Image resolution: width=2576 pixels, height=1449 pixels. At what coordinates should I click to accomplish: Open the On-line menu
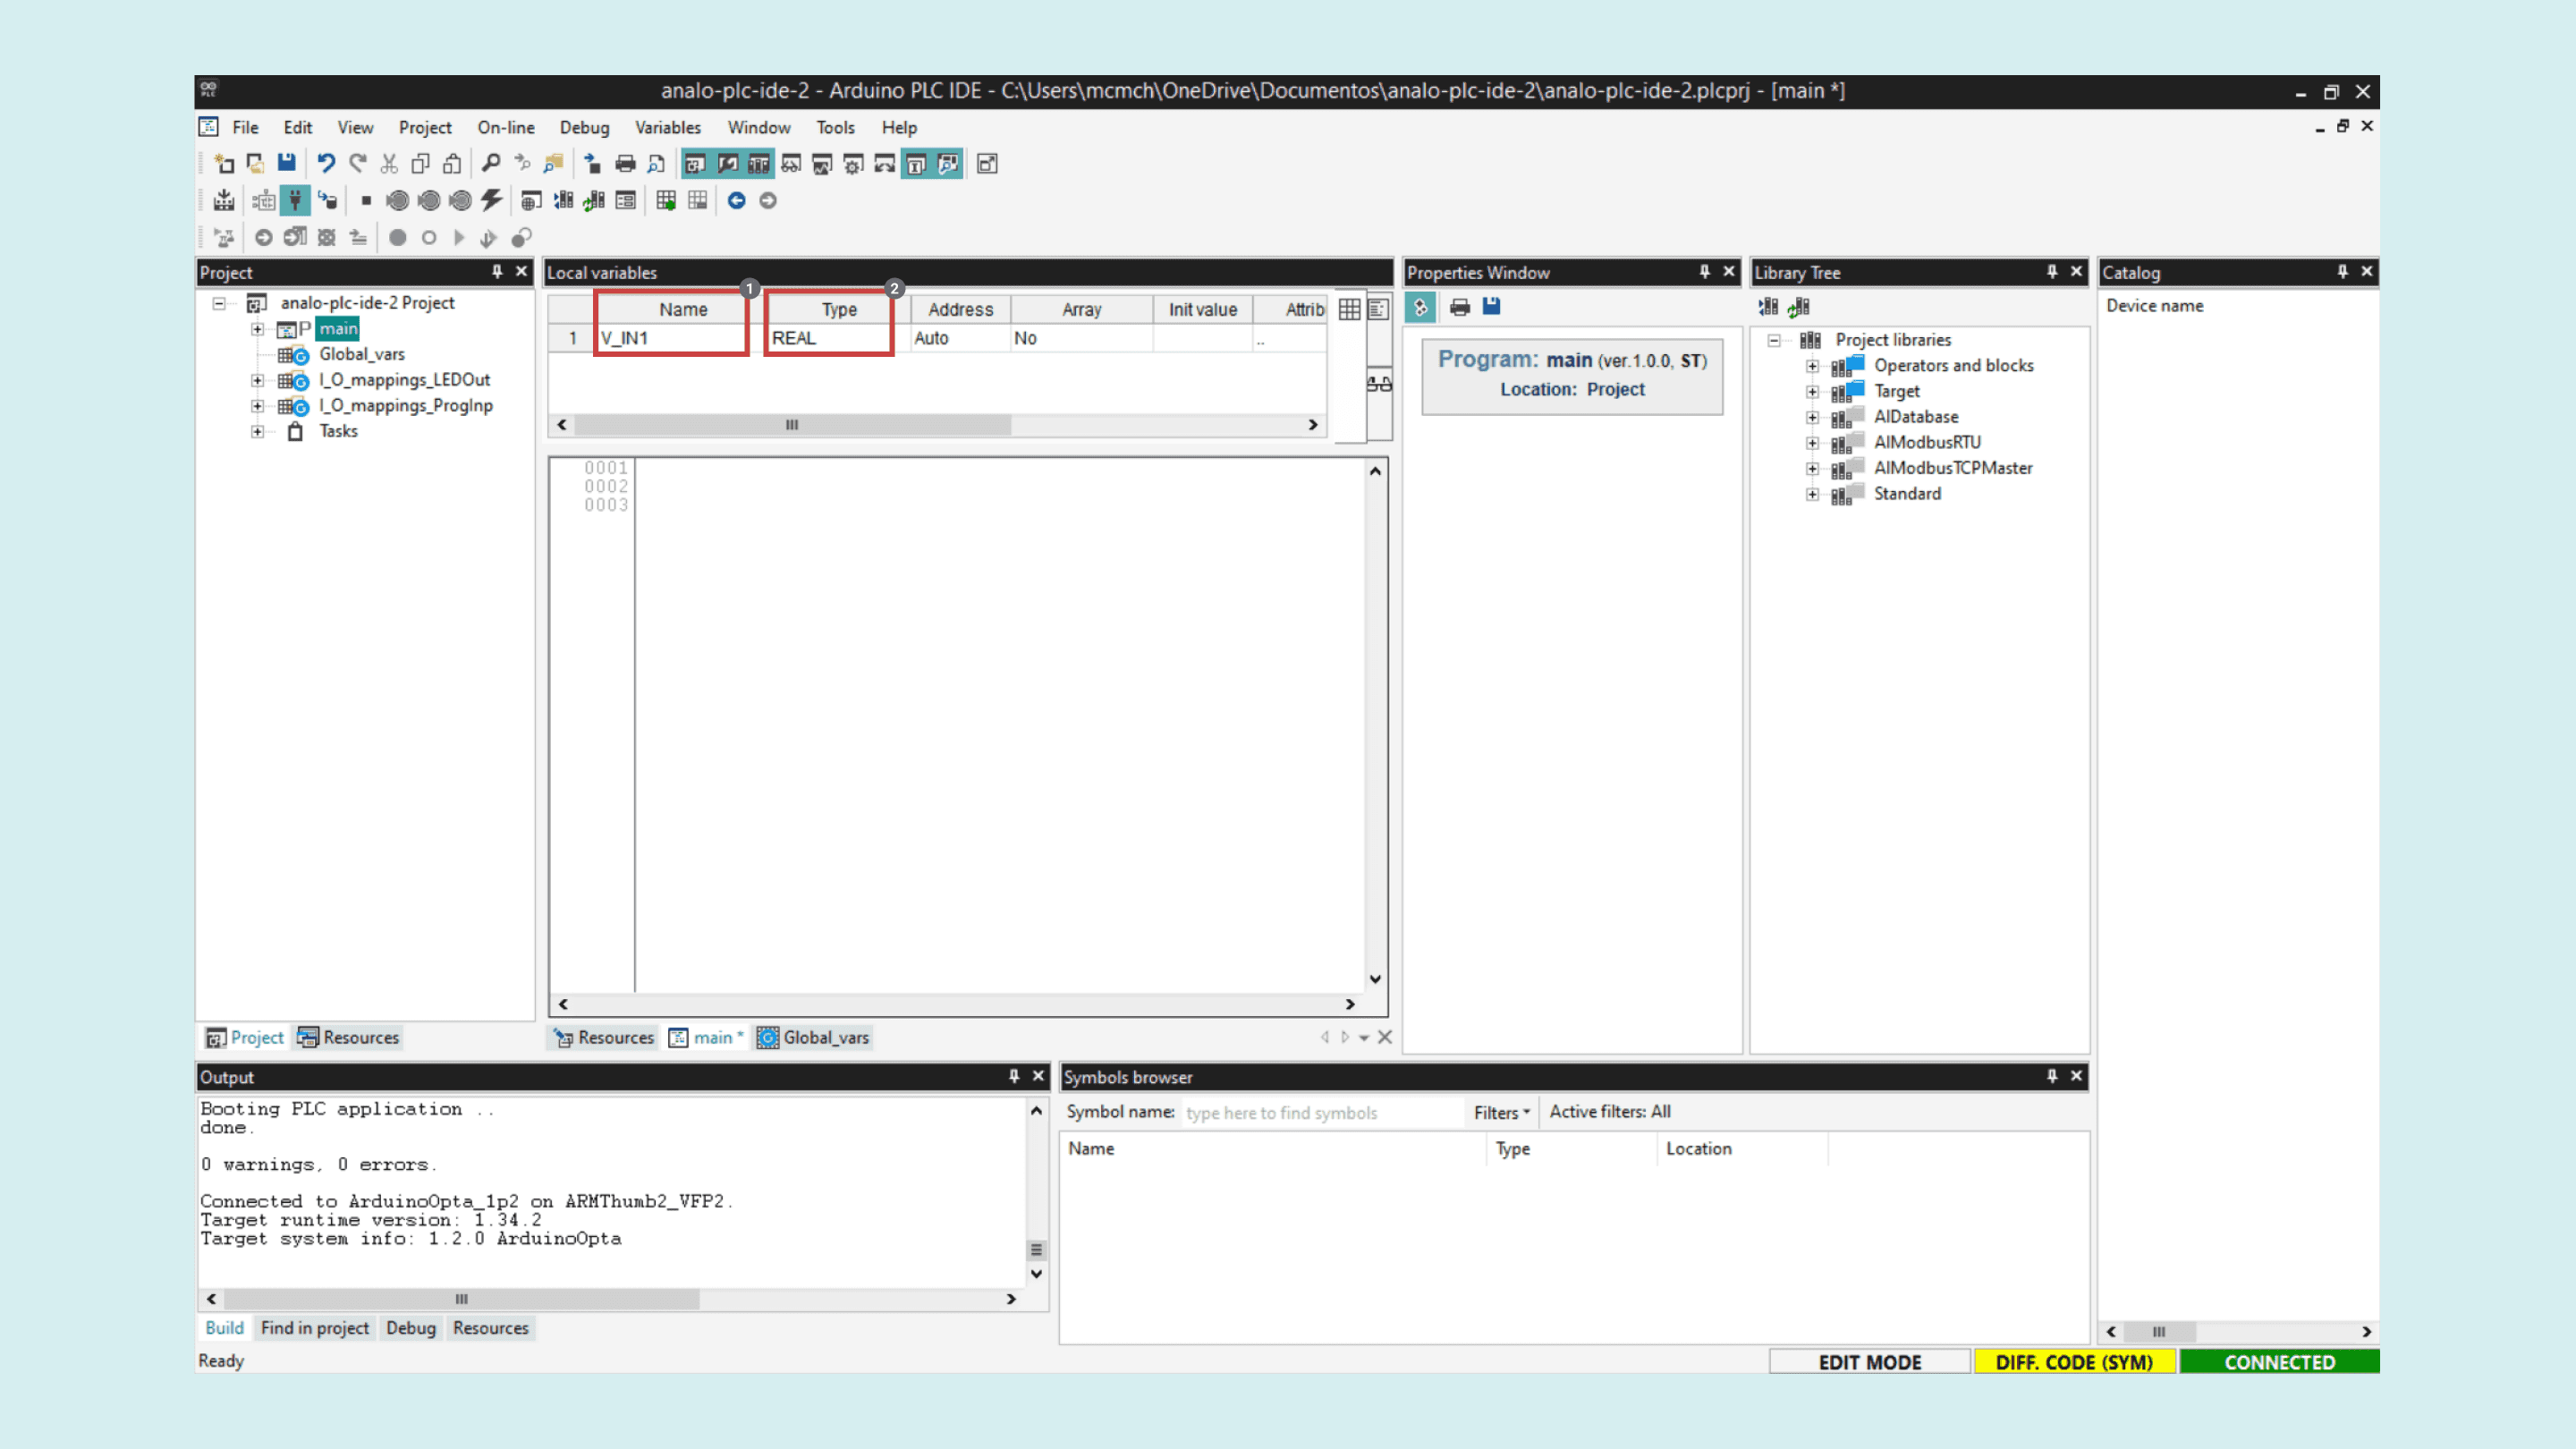[x=505, y=127]
